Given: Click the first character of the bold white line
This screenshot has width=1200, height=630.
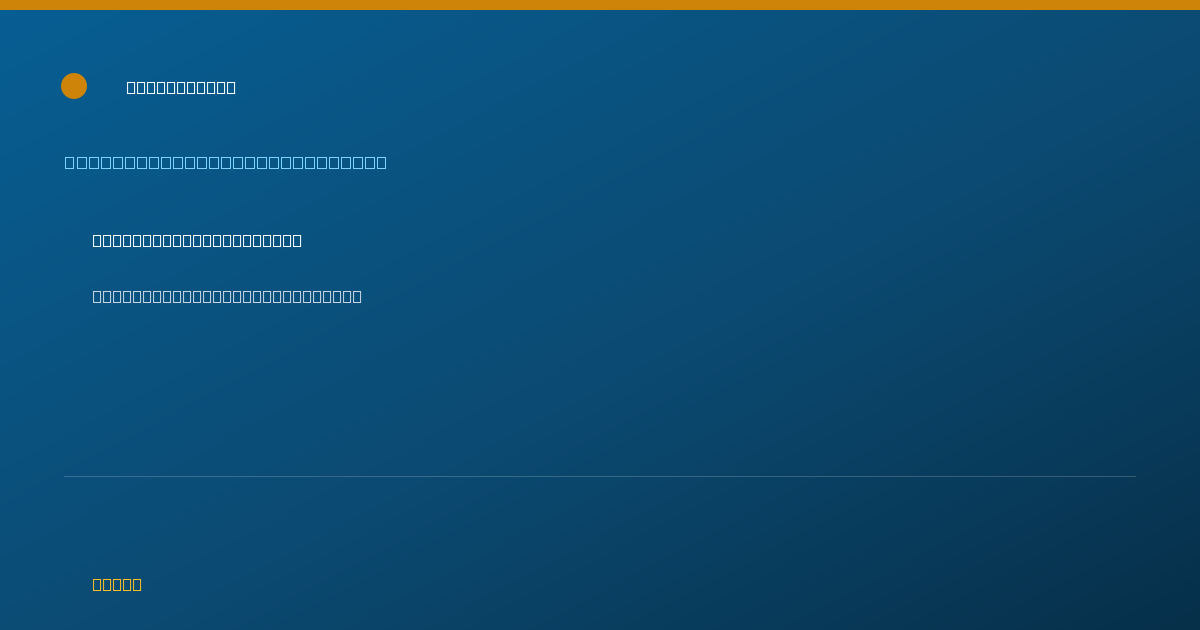Looking at the screenshot, I should pos(98,240).
